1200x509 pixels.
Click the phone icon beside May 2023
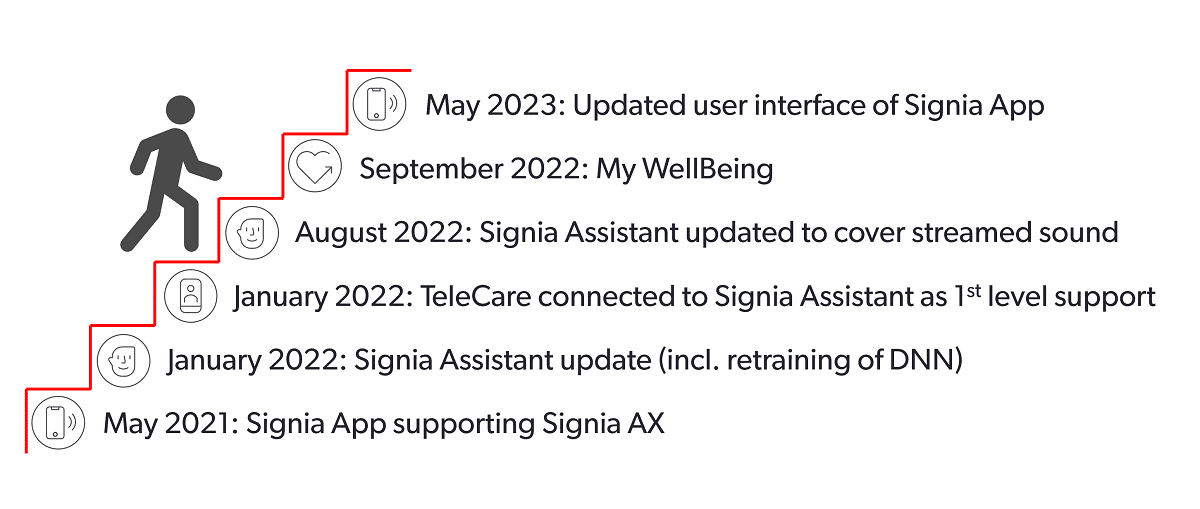tap(380, 104)
